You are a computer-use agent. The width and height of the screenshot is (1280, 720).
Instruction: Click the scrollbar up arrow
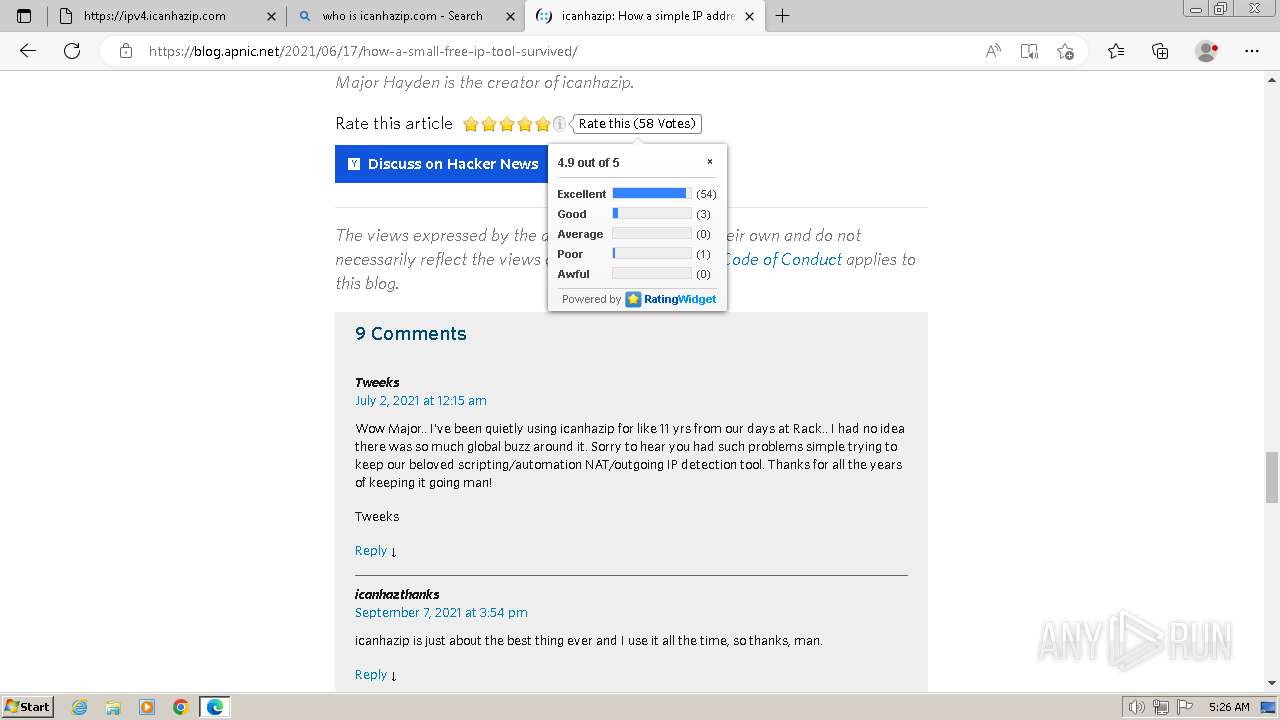1271,79
